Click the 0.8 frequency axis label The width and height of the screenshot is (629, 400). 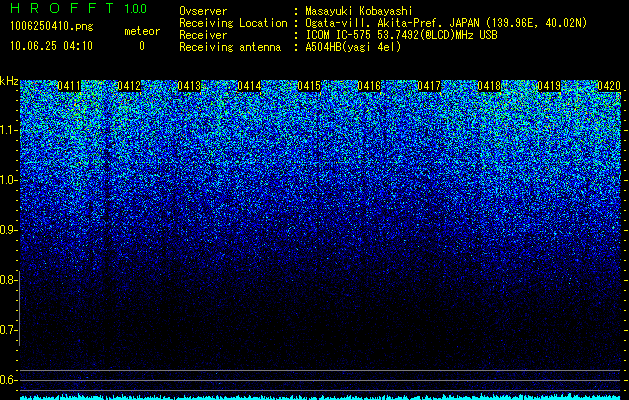7,280
